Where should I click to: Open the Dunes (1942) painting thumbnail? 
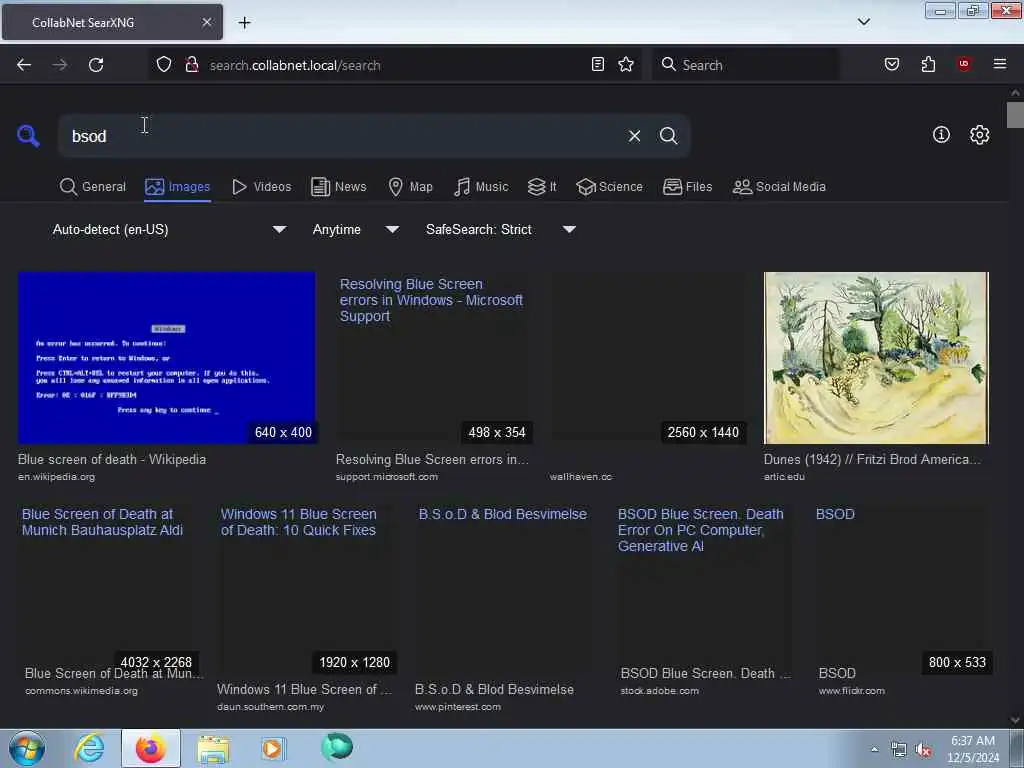pyautogui.click(x=876, y=358)
